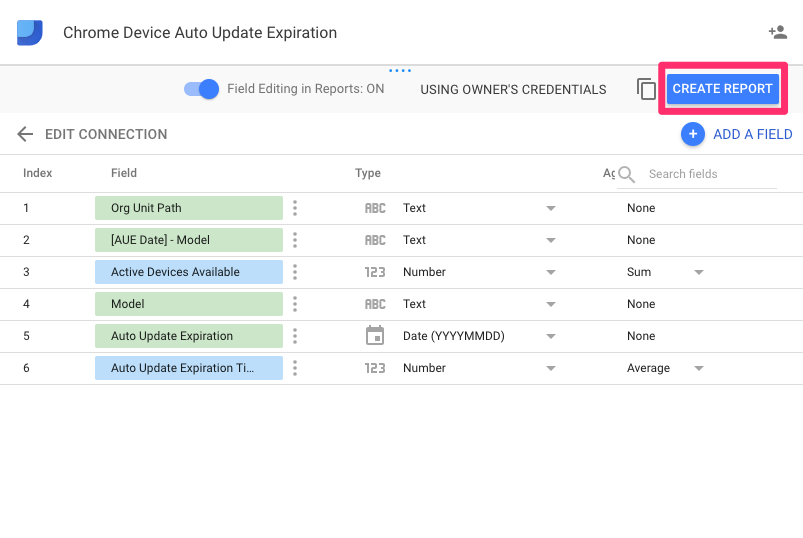This screenshot has width=803, height=538.
Task: Click Using Owner's Credentials
Action: 513,89
